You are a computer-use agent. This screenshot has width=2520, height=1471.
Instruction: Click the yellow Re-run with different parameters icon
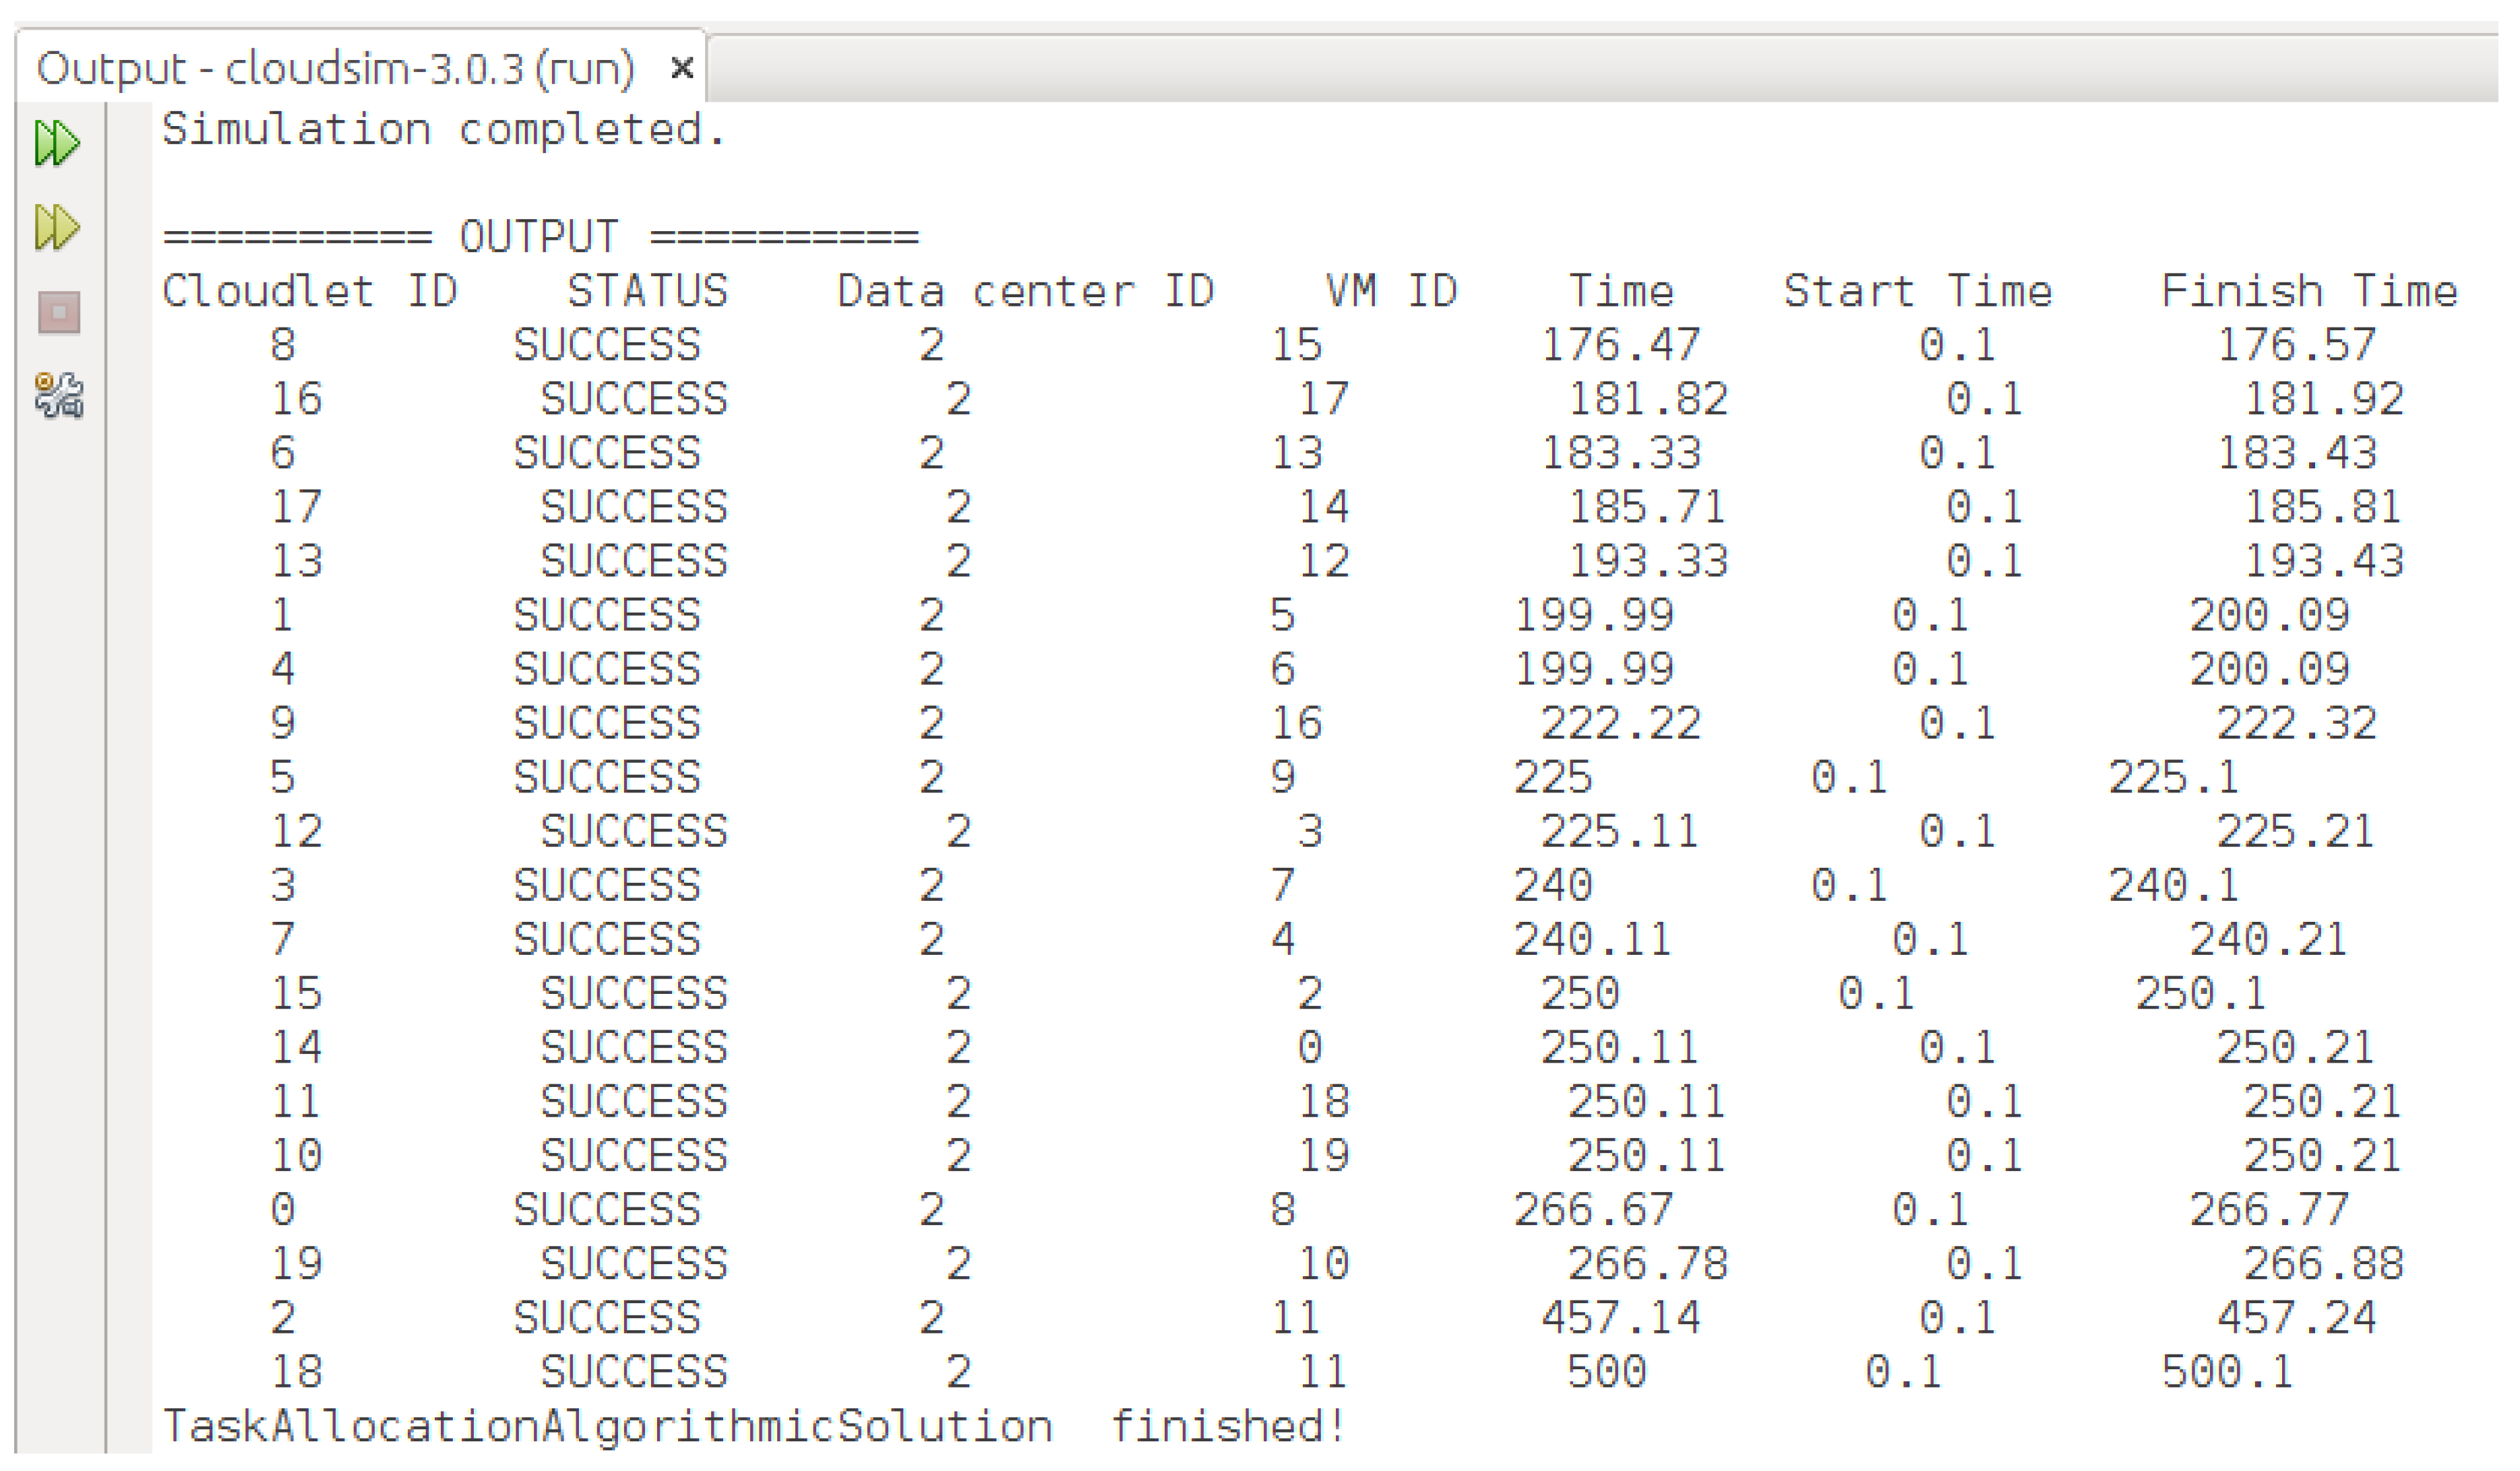point(56,228)
